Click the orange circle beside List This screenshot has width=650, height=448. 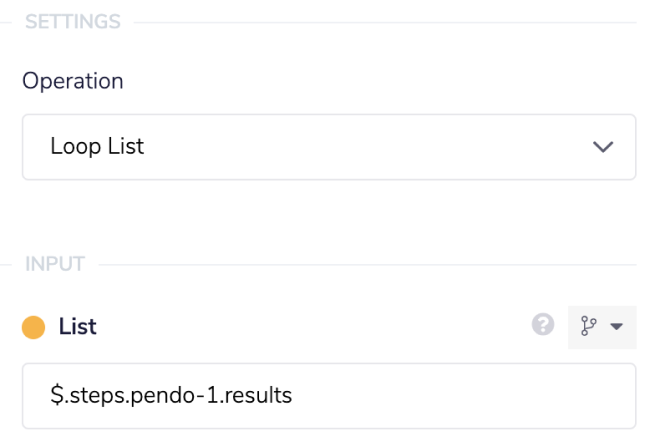click(x=34, y=327)
